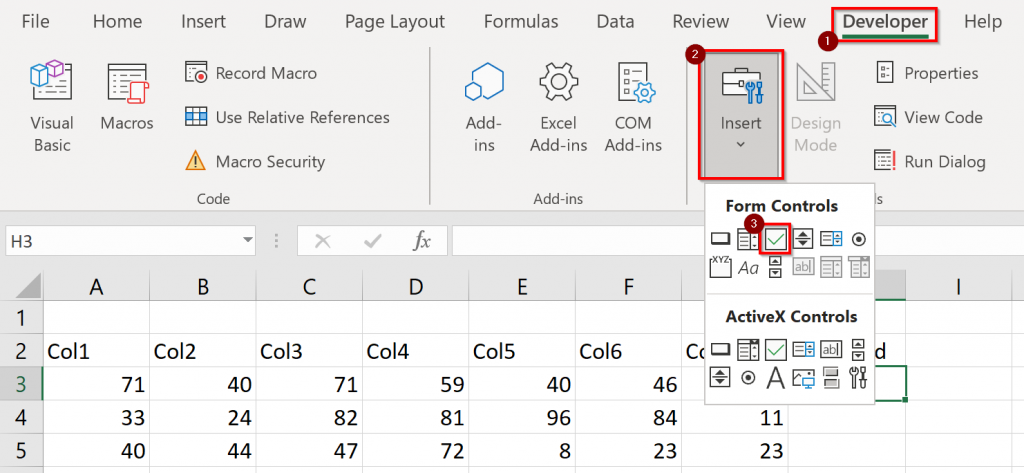Select cell A3 containing 71
Image resolution: width=1024 pixels, height=473 pixels.
tap(97, 383)
